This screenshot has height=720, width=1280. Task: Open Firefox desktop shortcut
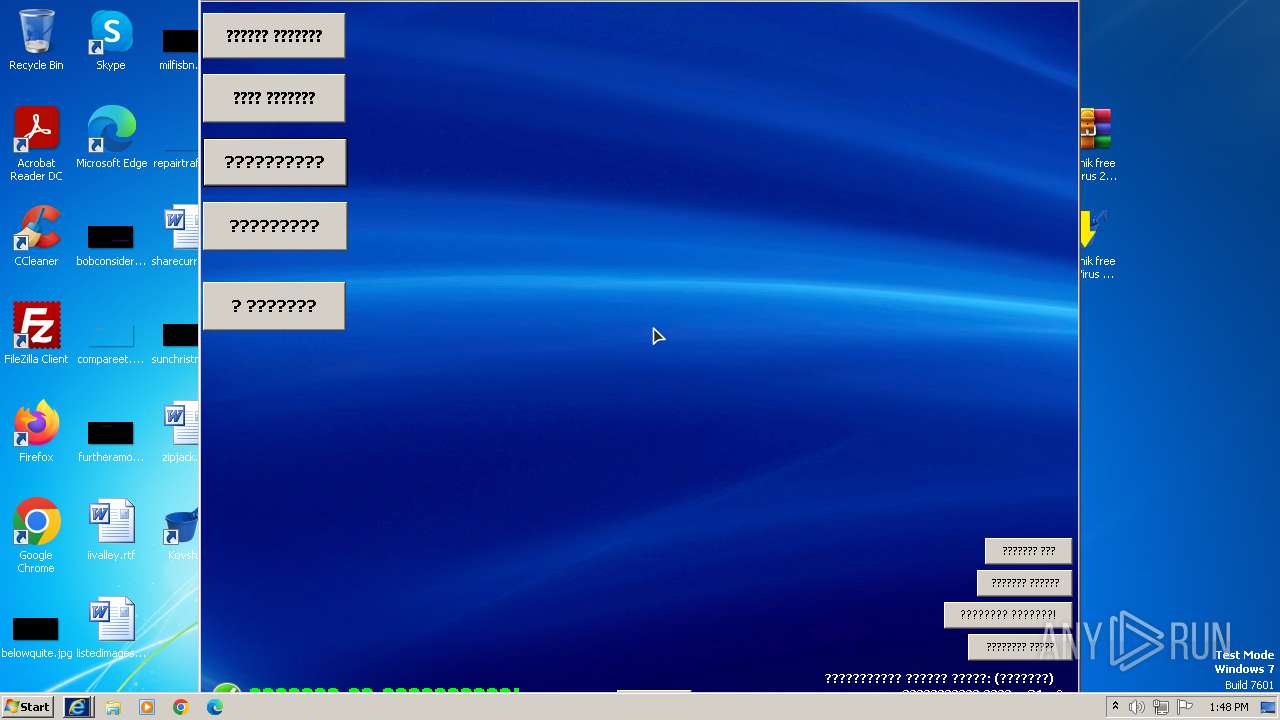36,432
